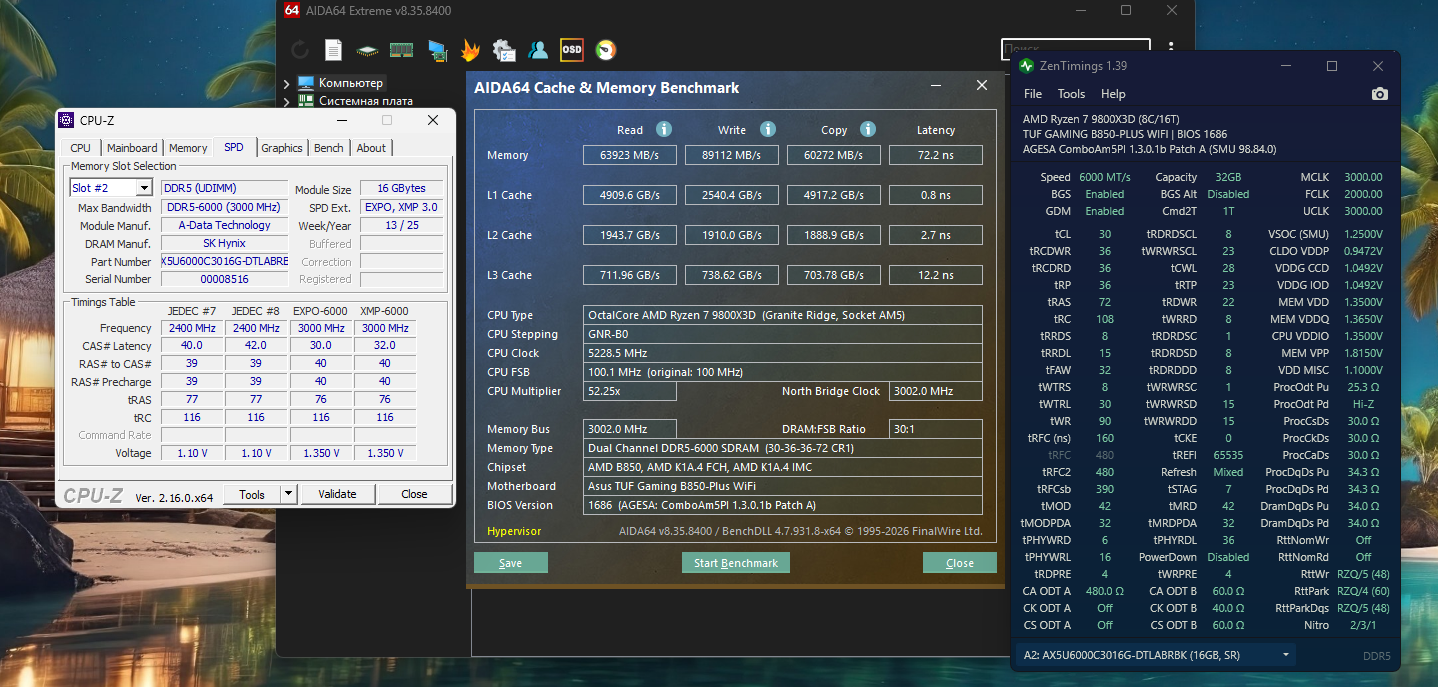Open the File menu in ZenTimings

1033,94
